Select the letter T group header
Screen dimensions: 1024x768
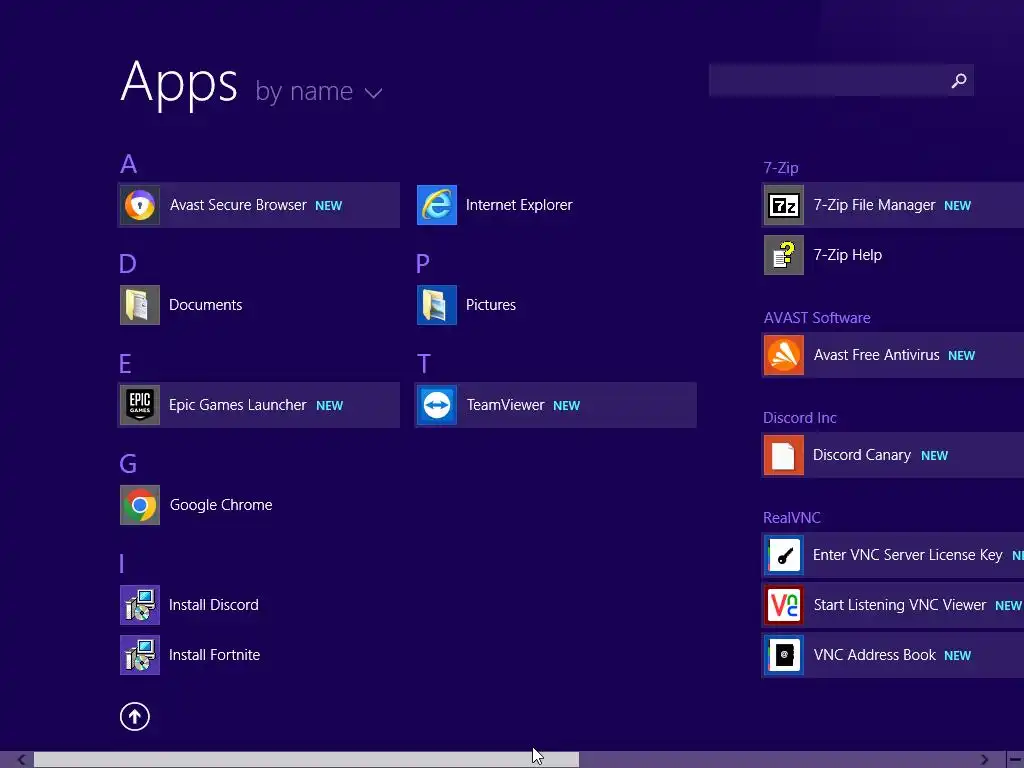(x=424, y=364)
